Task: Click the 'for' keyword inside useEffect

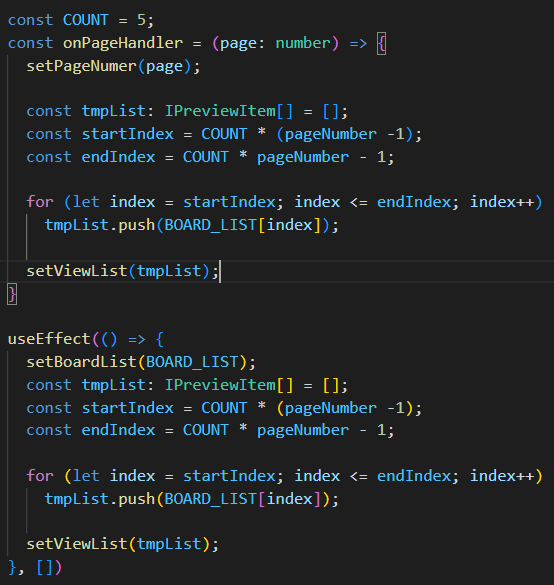Action: (x=40, y=476)
